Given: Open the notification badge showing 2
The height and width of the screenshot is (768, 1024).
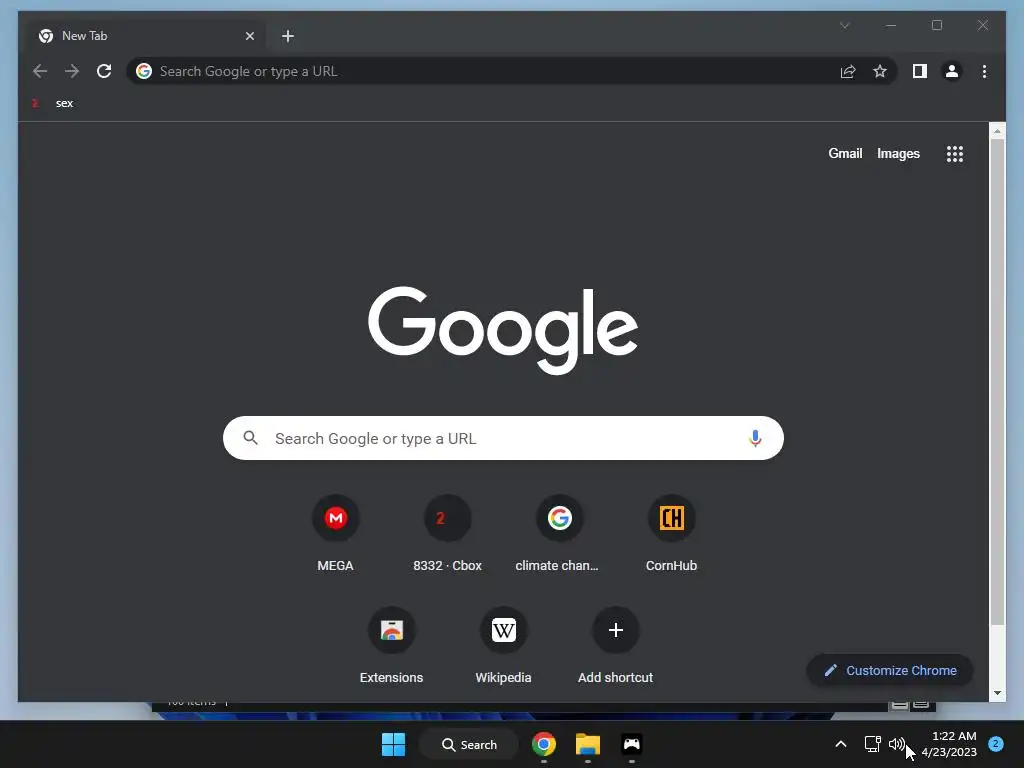Looking at the screenshot, I should pyautogui.click(x=996, y=744).
